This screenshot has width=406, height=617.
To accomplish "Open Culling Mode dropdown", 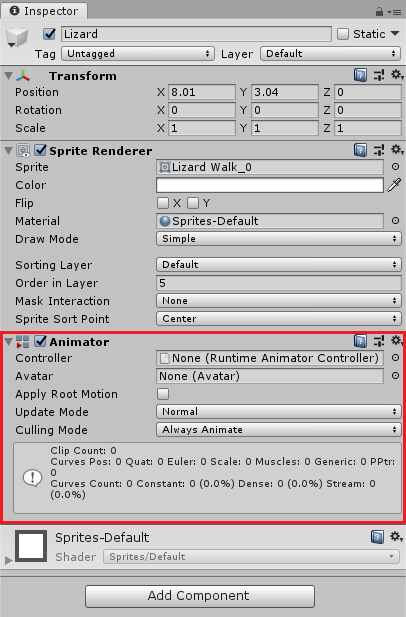I will point(279,430).
